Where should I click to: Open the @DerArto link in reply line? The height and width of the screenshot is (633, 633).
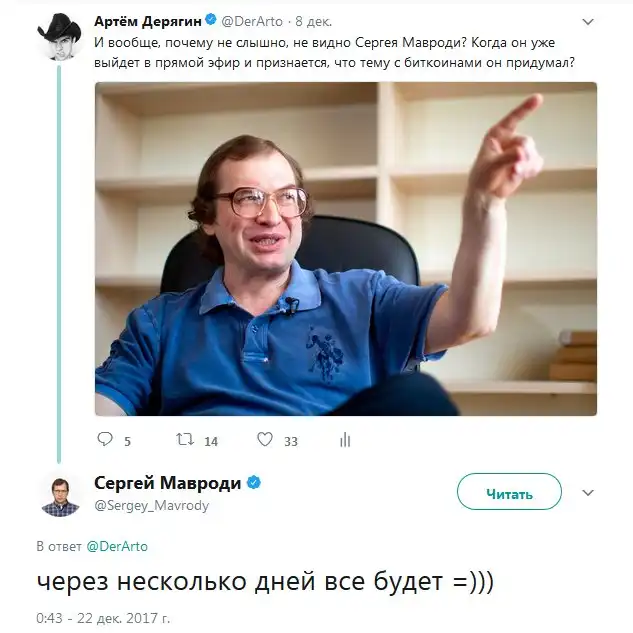point(117,546)
